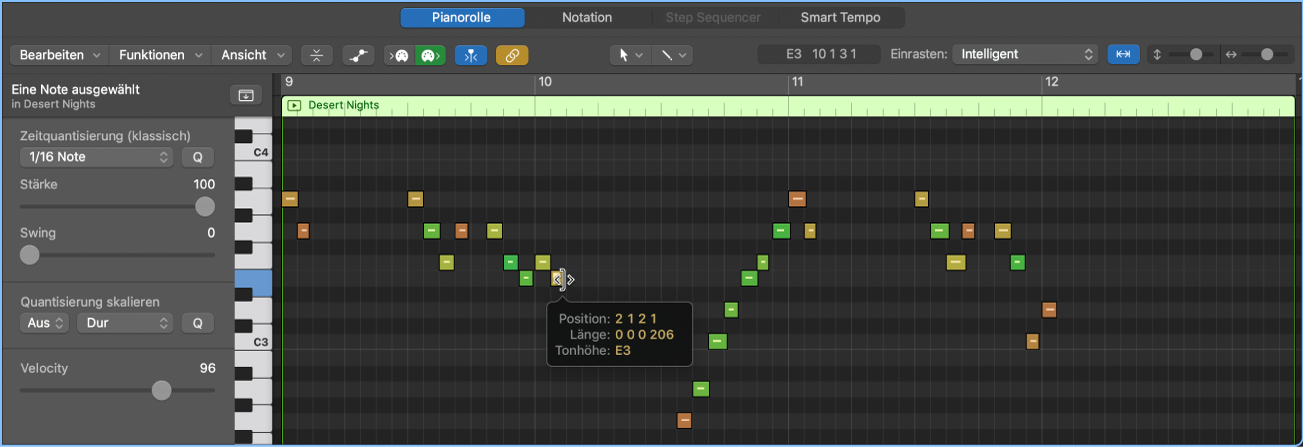Open the Bearbeiten menu

pyautogui.click(x=60, y=55)
